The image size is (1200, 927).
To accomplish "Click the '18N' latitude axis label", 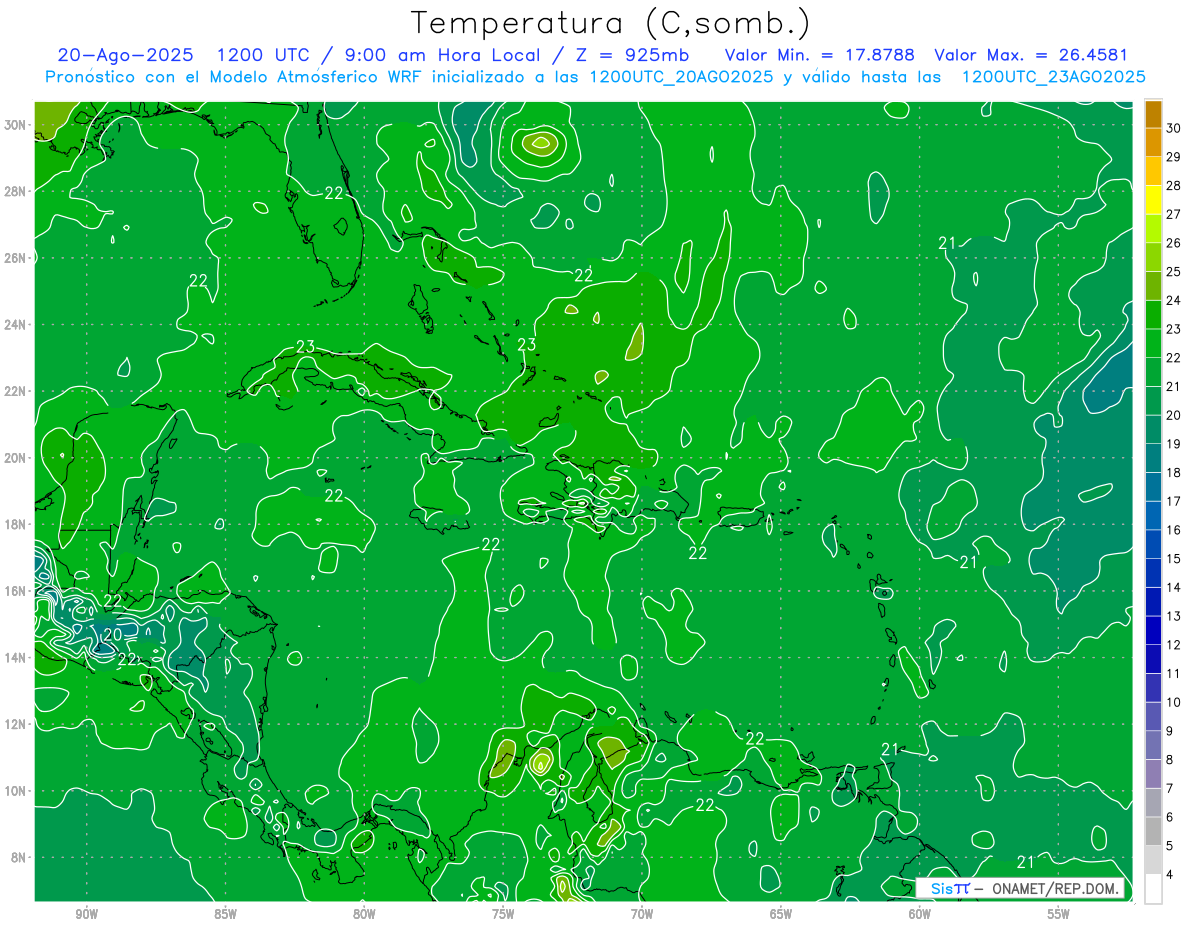I will coord(15,524).
